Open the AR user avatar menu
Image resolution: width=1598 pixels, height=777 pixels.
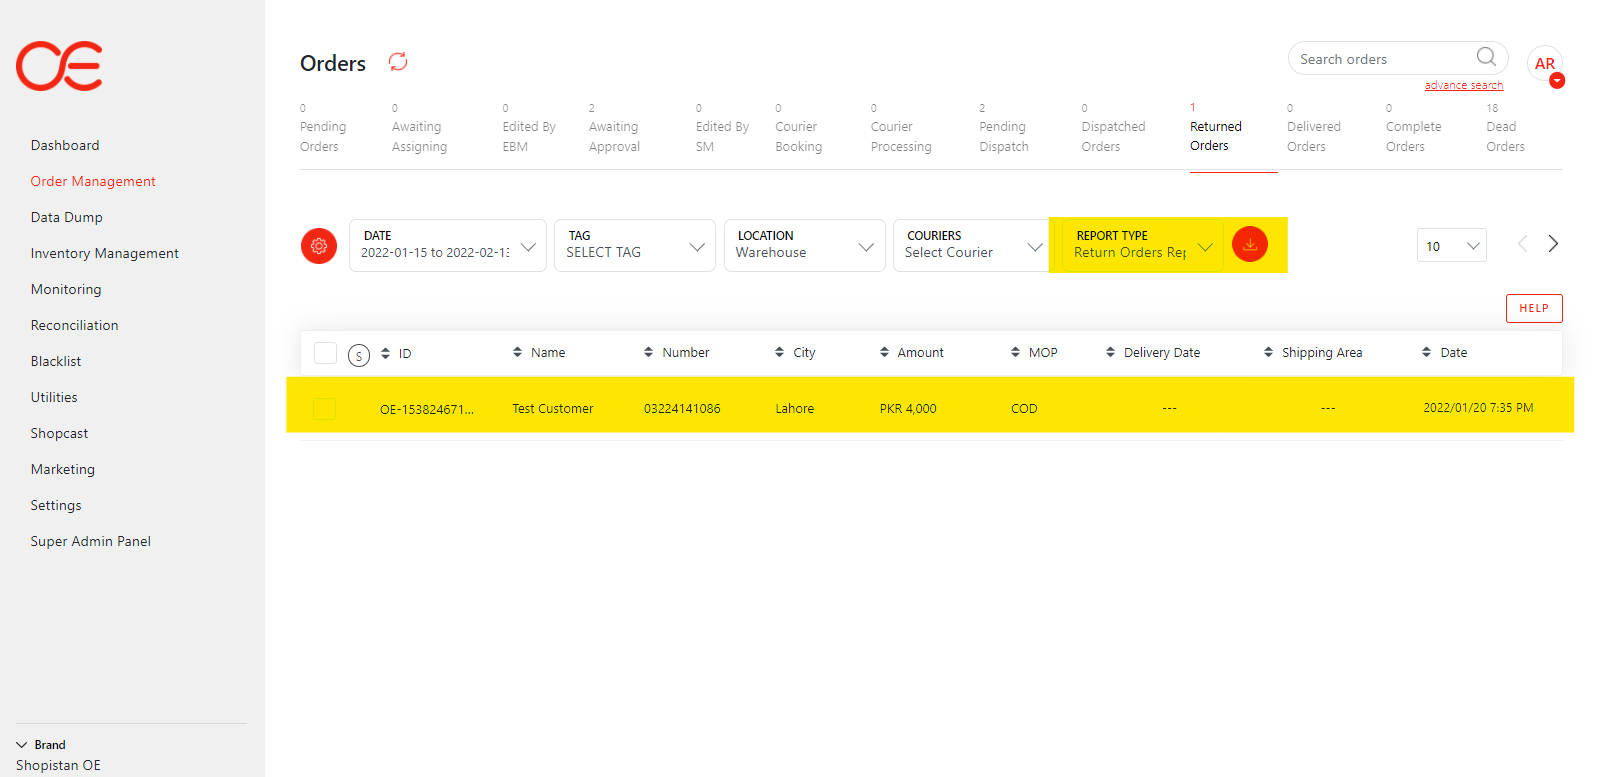[x=1545, y=64]
